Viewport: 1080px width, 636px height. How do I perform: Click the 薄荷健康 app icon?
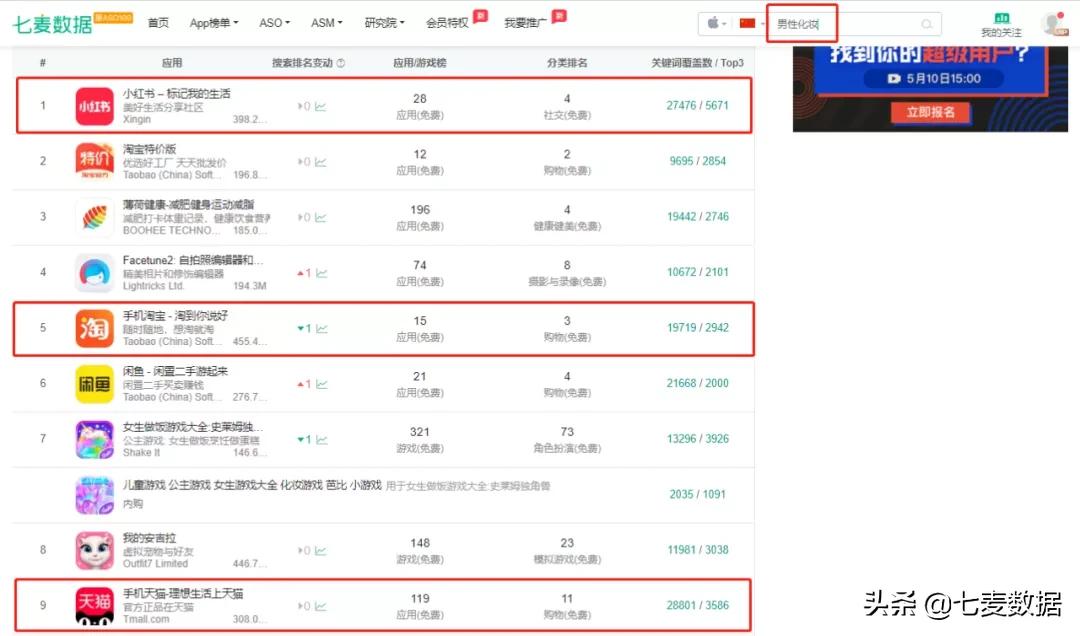pyautogui.click(x=93, y=216)
